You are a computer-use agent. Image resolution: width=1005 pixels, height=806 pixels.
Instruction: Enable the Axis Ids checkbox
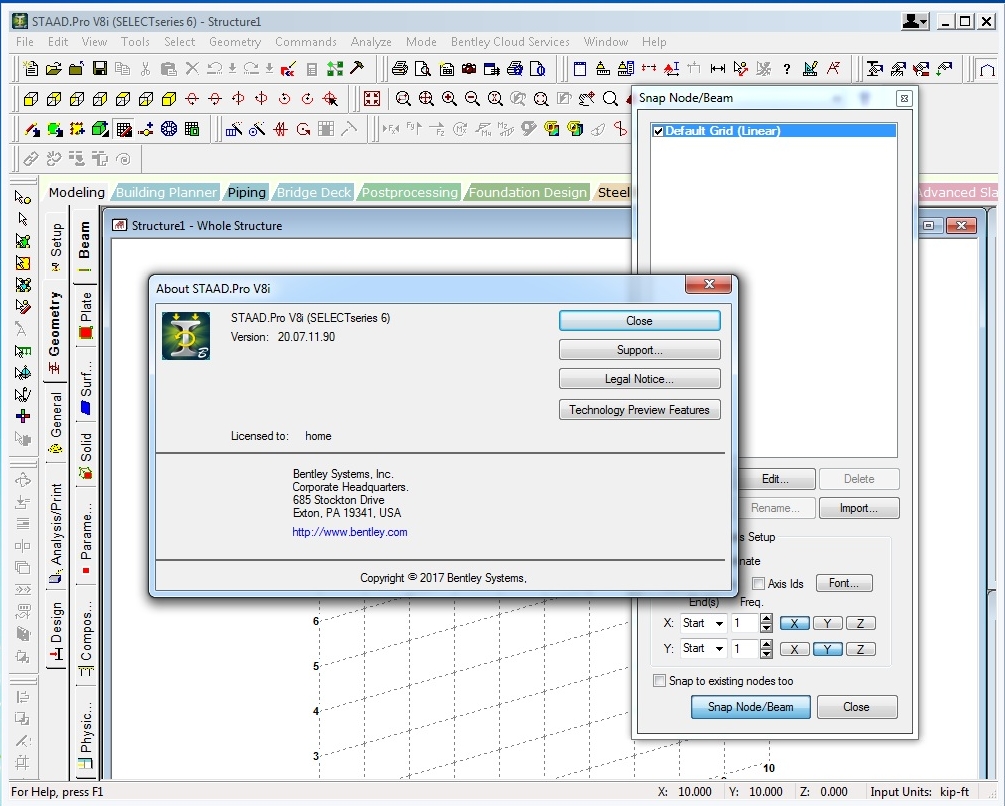pos(758,583)
